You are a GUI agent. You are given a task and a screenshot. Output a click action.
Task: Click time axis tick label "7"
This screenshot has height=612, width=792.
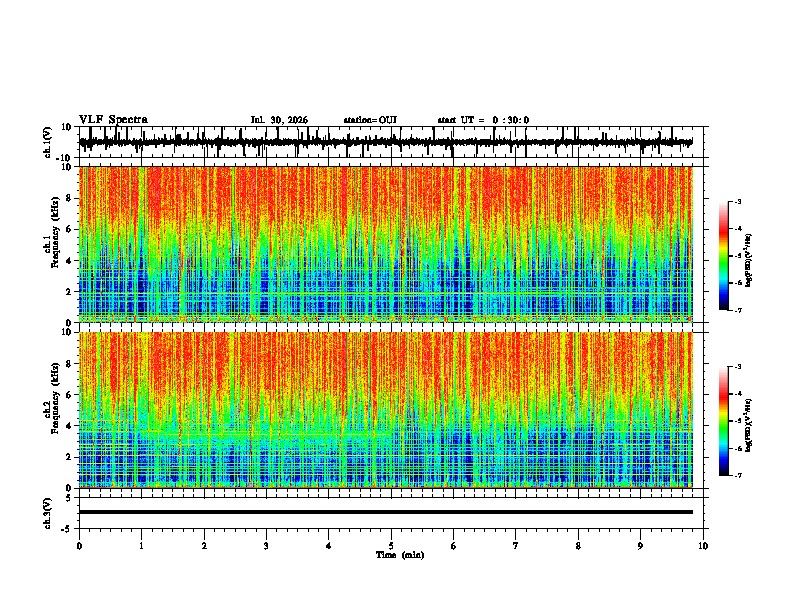pyautogui.click(x=516, y=546)
